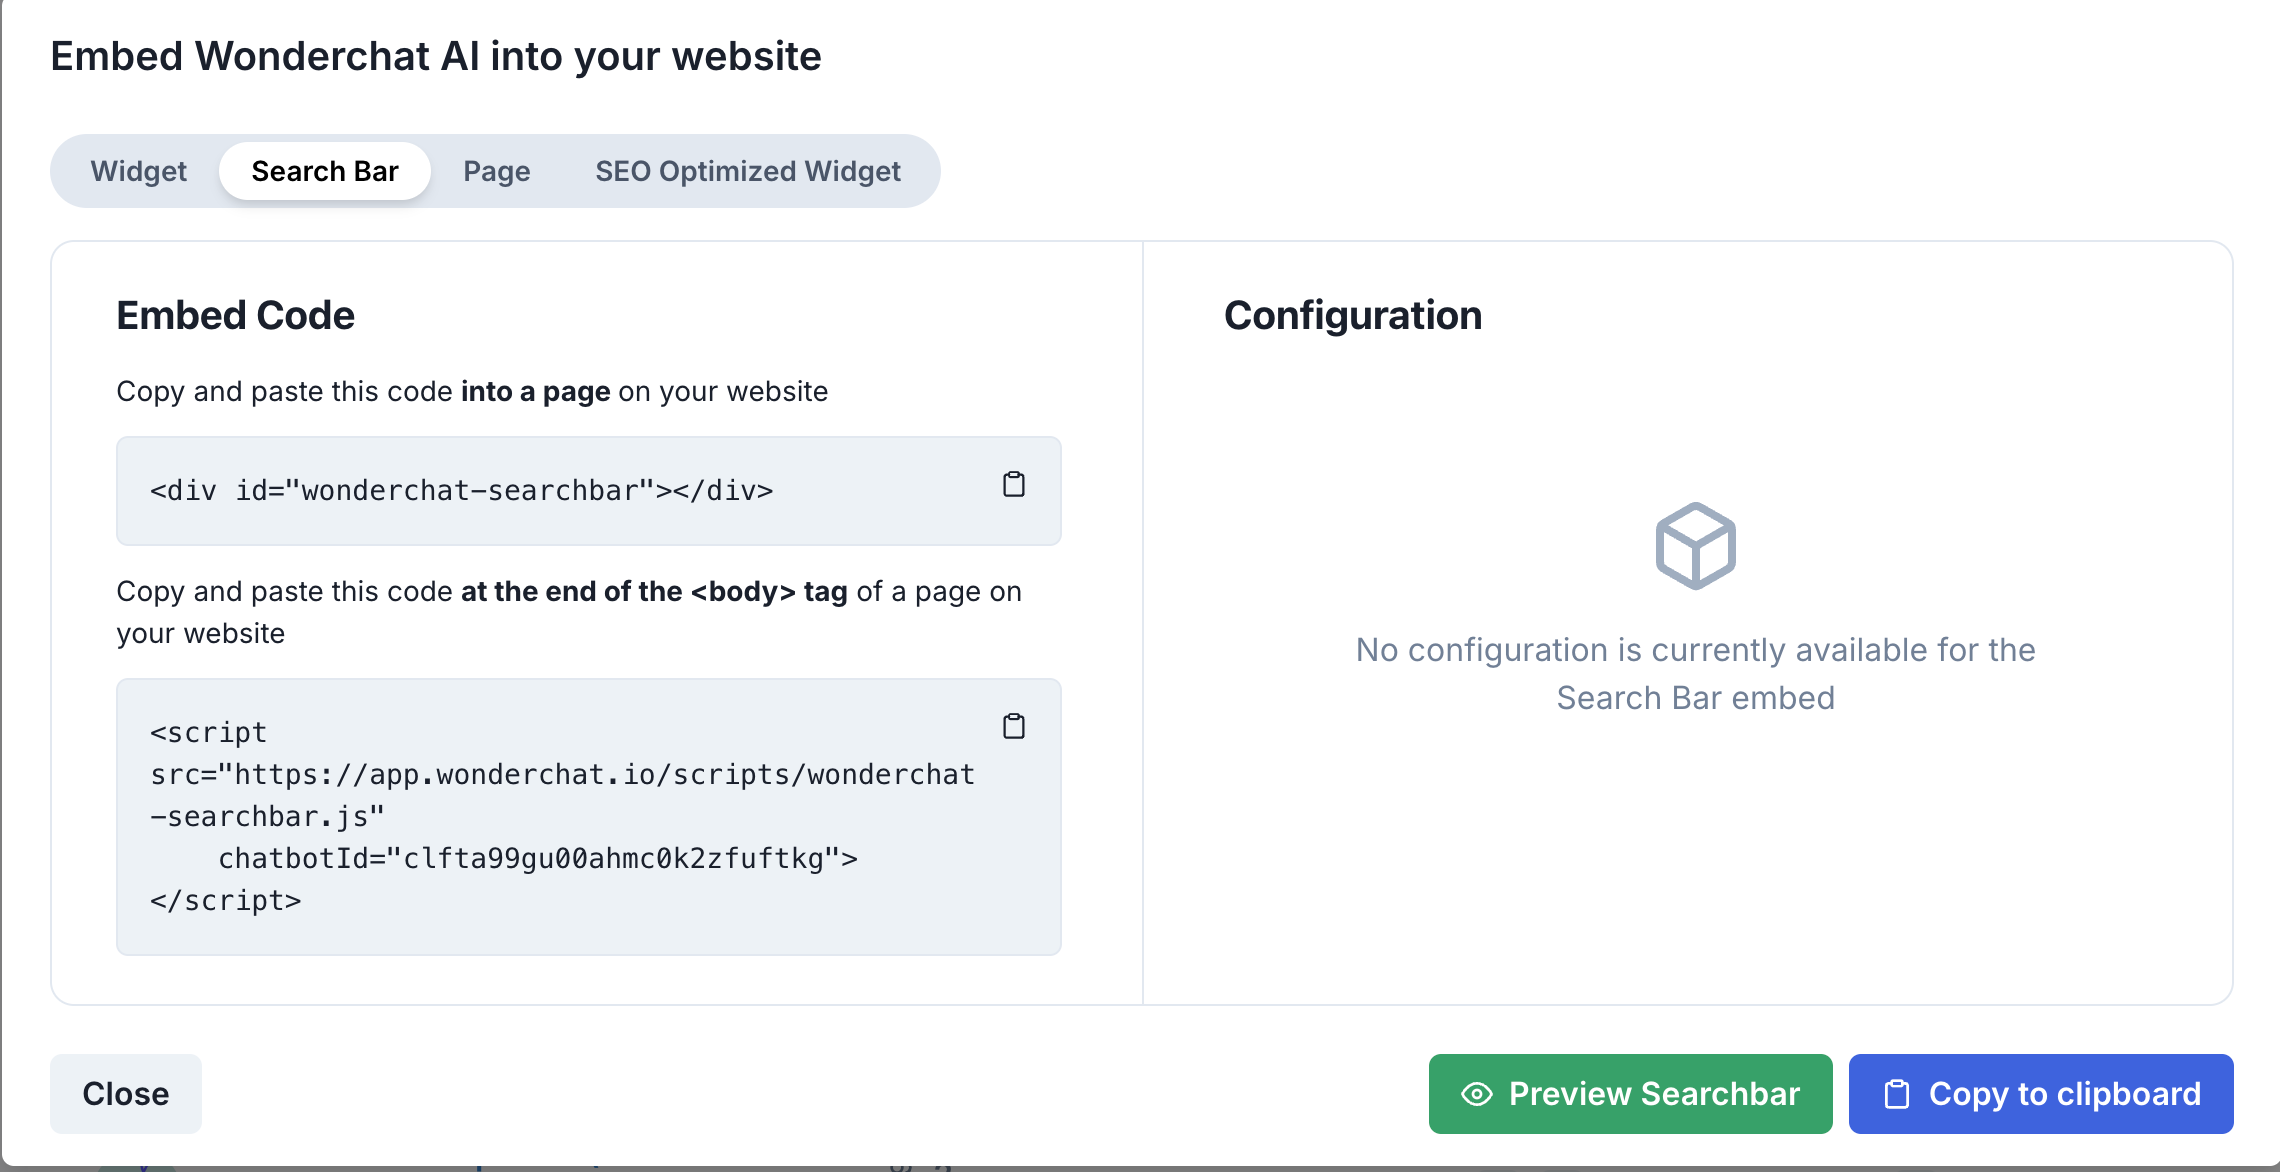Copy the wonderchat-searchbar div snippet via clipboard icon
Viewport: 2280px width, 1172px height.
click(x=1013, y=485)
